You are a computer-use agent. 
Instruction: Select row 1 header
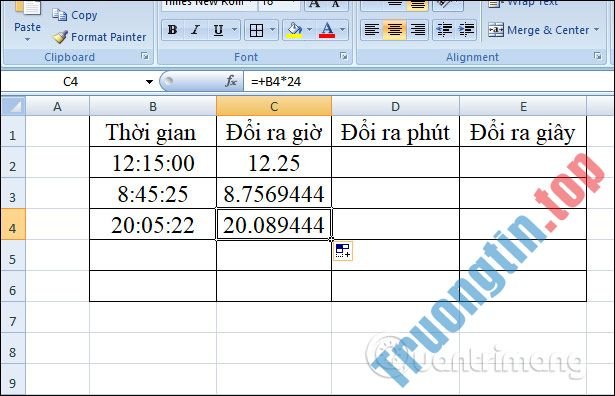[x=13, y=132]
